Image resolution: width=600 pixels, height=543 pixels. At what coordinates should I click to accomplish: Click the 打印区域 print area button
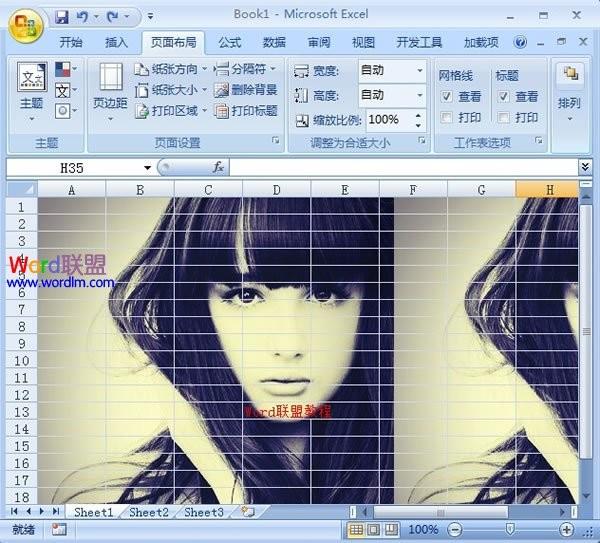pos(170,111)
